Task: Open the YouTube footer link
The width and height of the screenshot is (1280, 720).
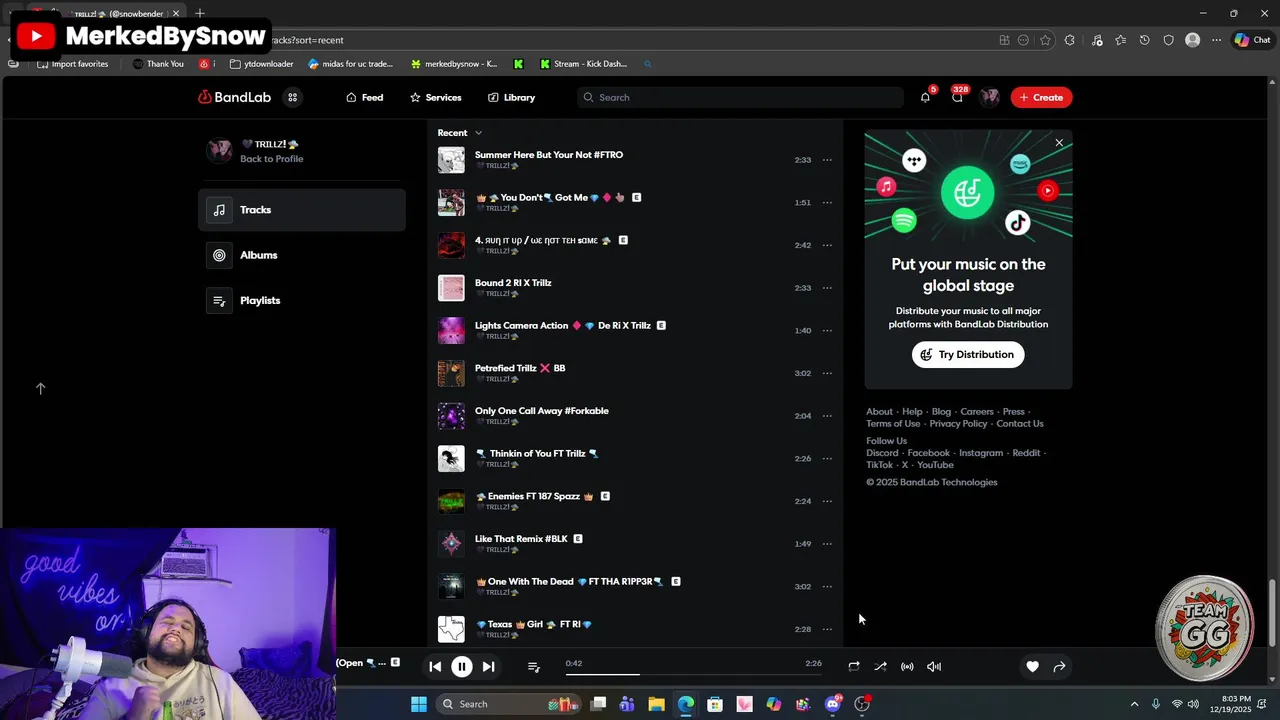Action: 935,465
